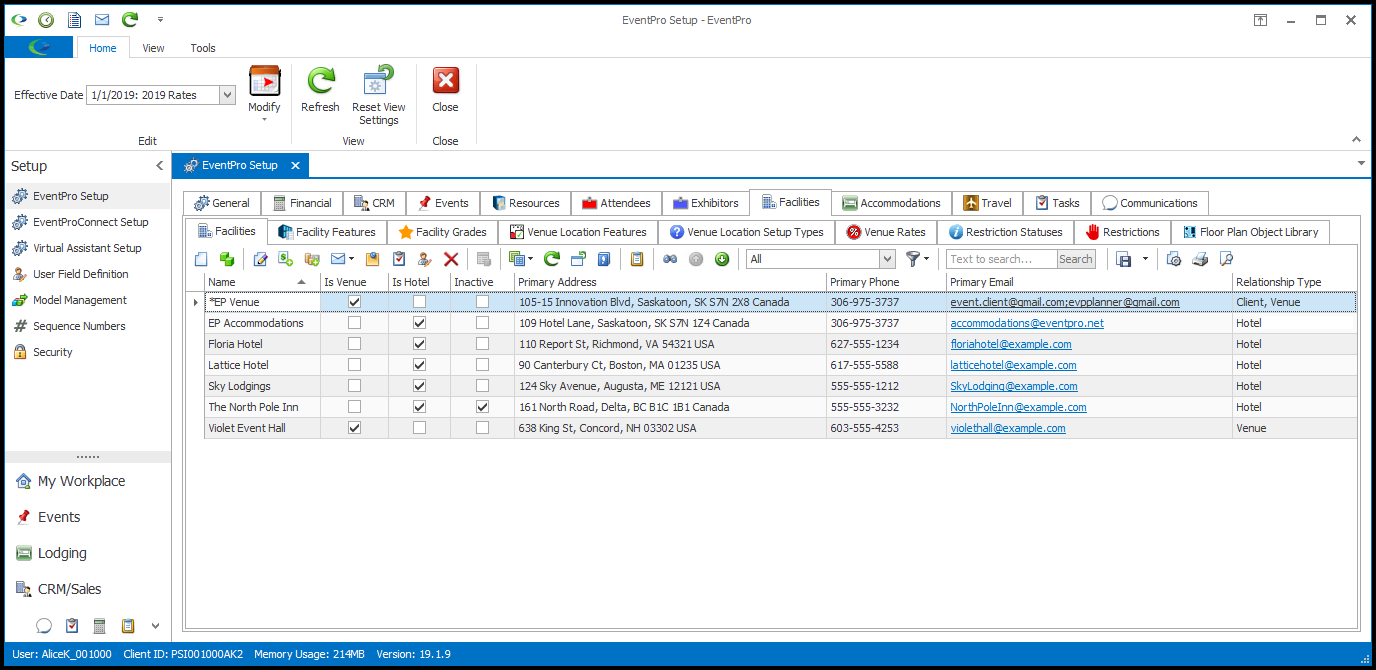
Task: Expand the sidebar overflow chevron at bottom
Action: 155,626
